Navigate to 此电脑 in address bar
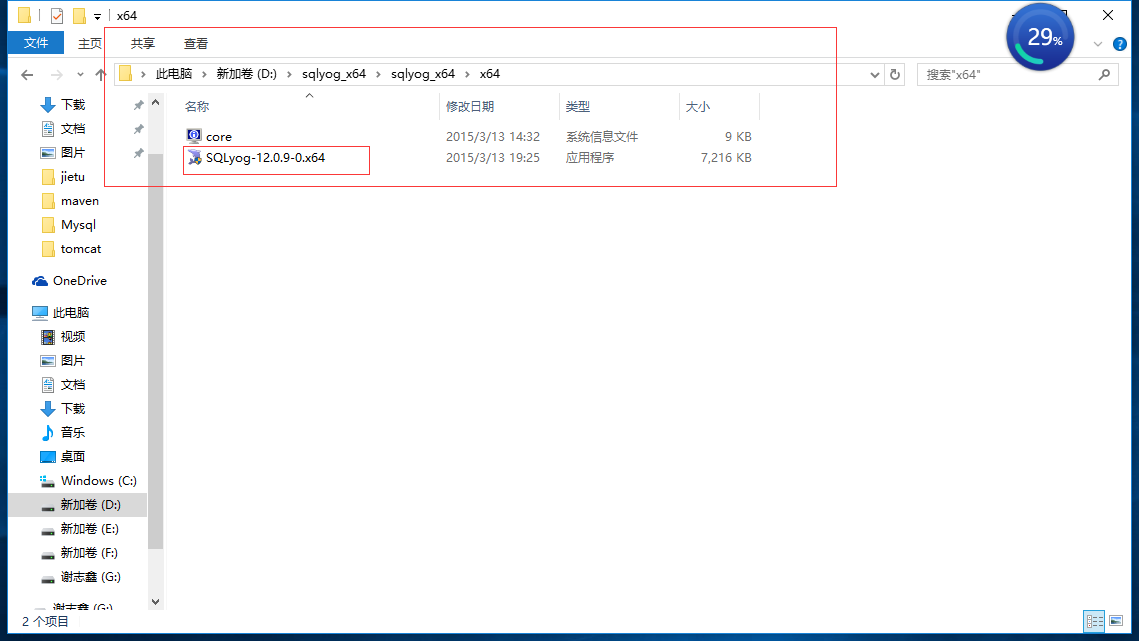Screen dimensions: 1139x641 click(174, 74)
